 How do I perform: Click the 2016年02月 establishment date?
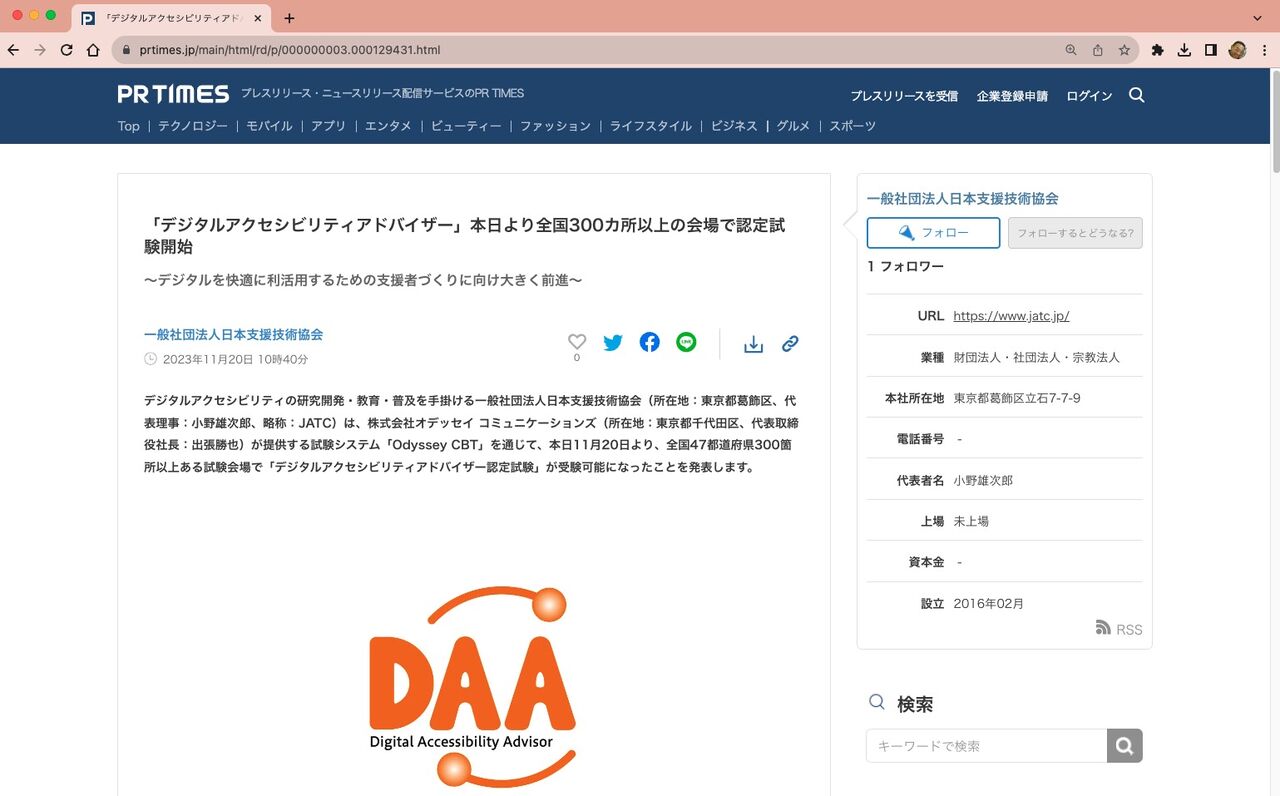[x=988, y=604]
